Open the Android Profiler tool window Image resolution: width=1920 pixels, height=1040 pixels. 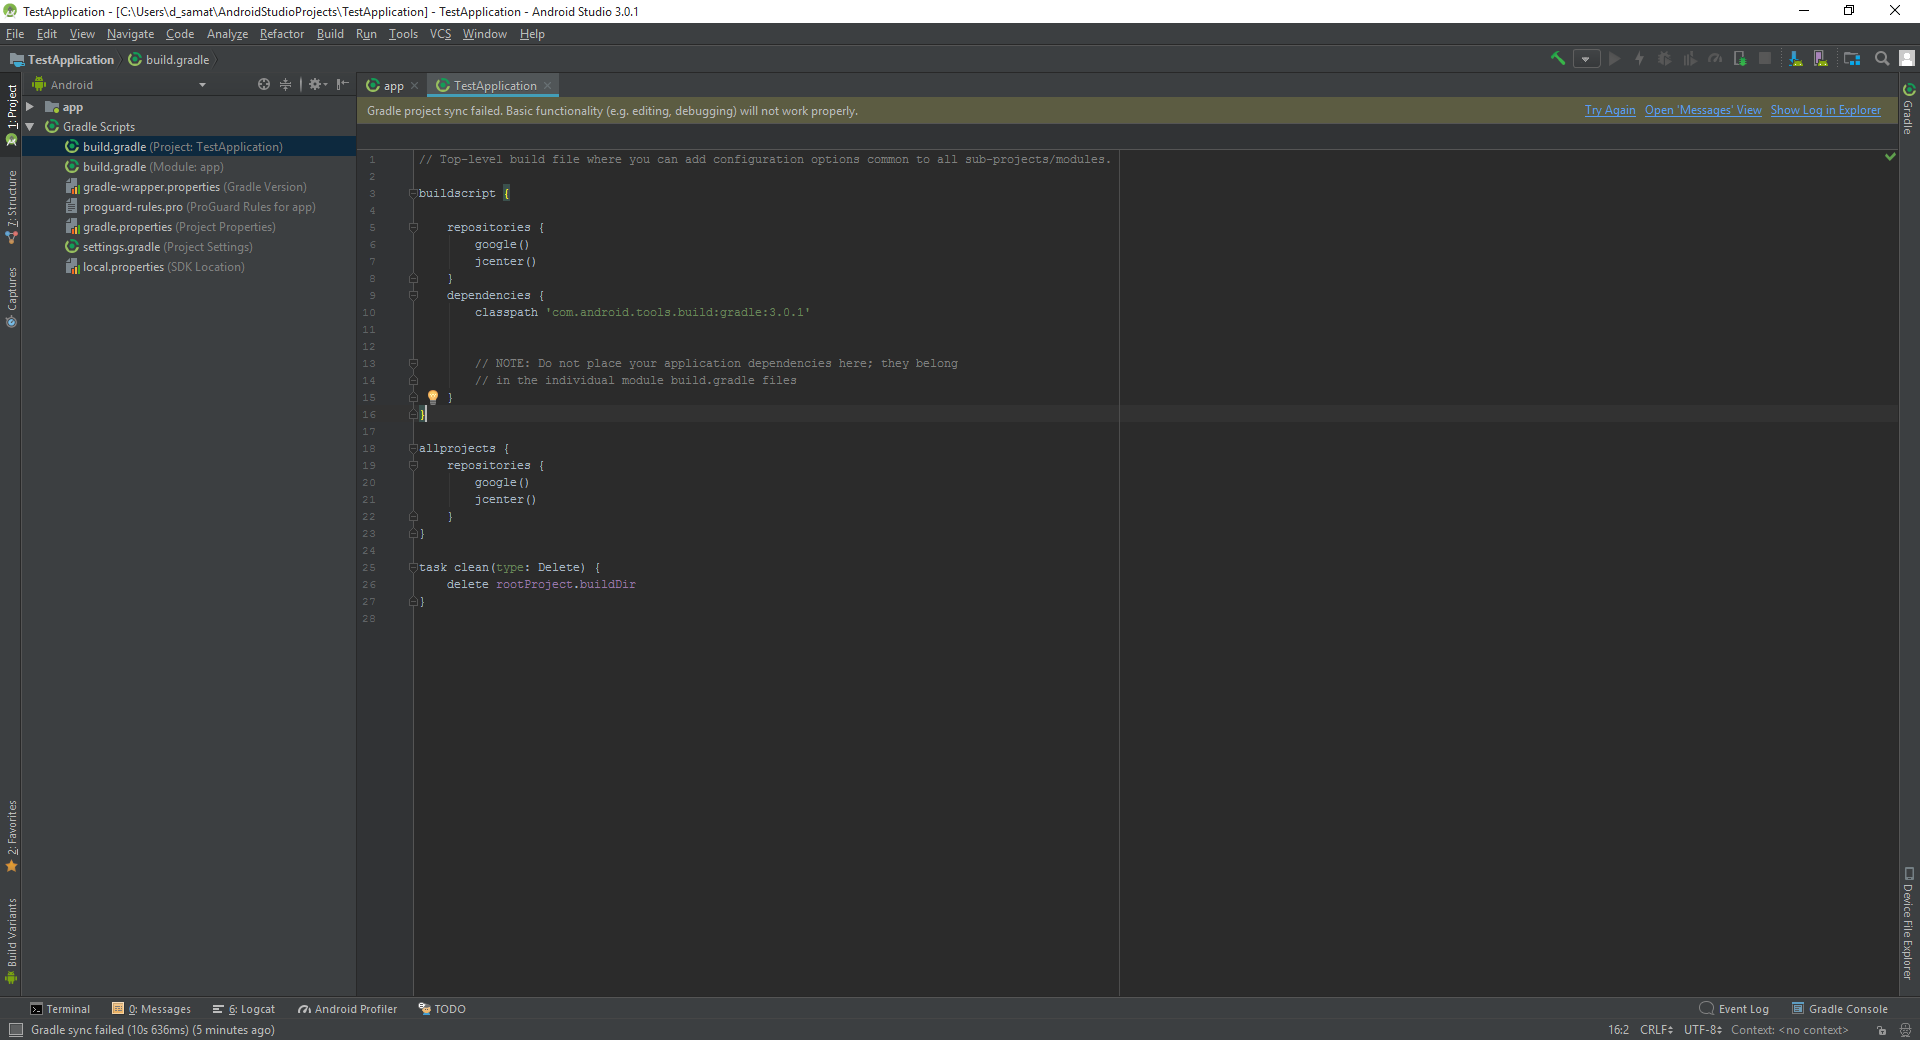pyautogui.click(x=347, y=1009)
